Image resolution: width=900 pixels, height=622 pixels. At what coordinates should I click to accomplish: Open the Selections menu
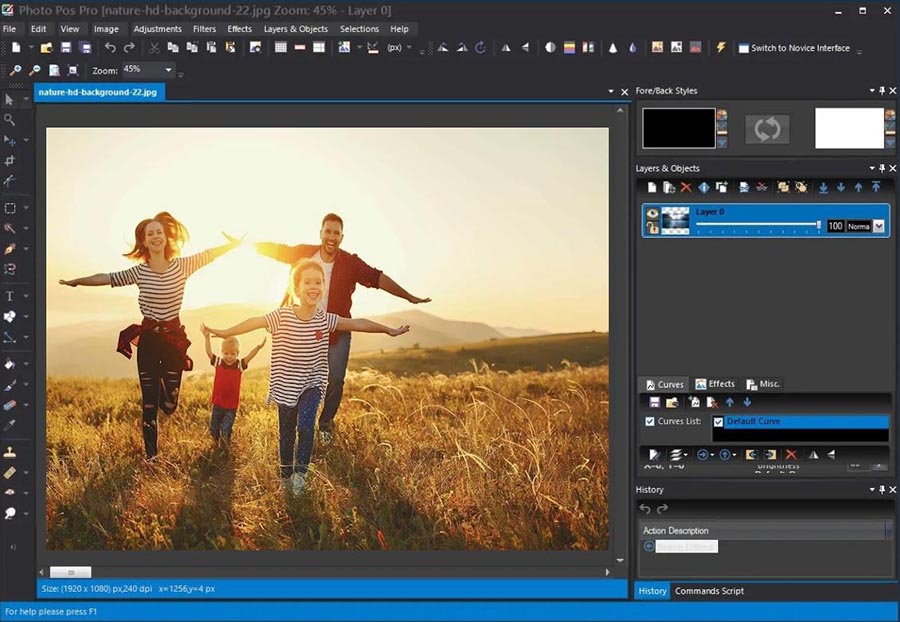tap(359, 29)
